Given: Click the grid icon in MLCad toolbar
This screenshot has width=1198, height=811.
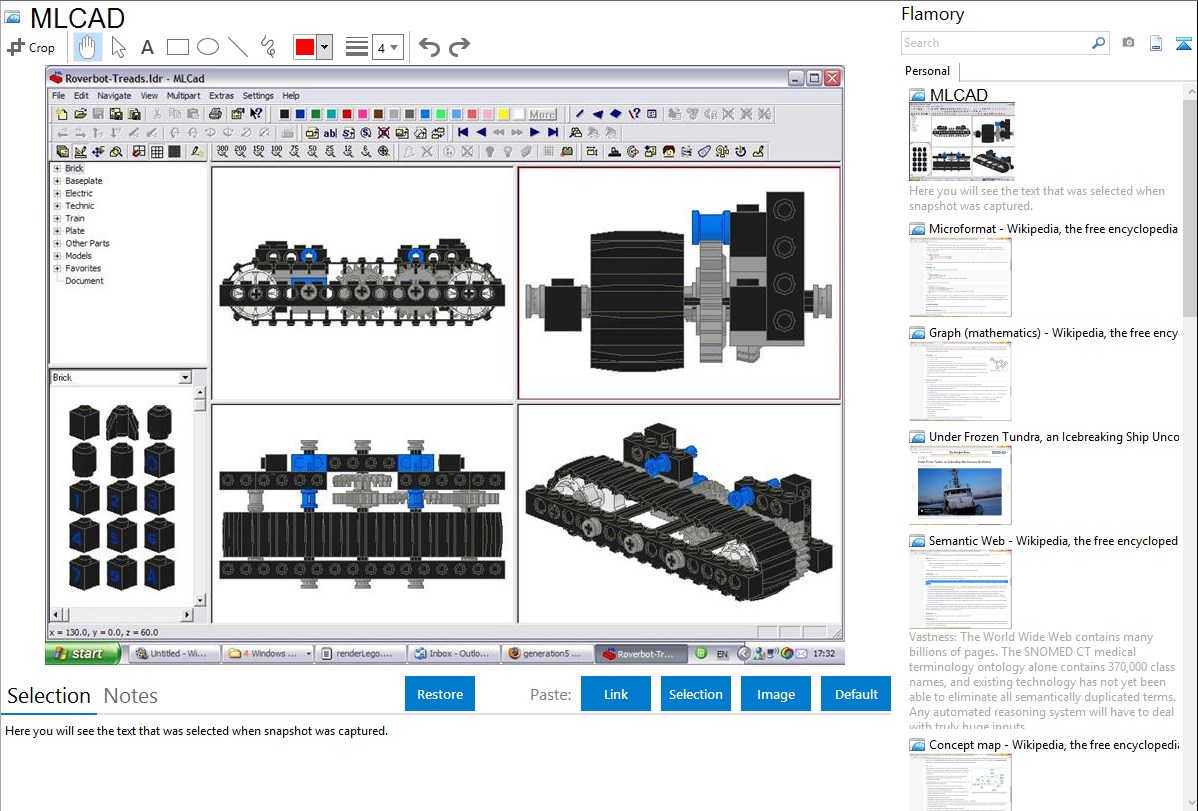Looking at the screenshot, I should point(157,151).
